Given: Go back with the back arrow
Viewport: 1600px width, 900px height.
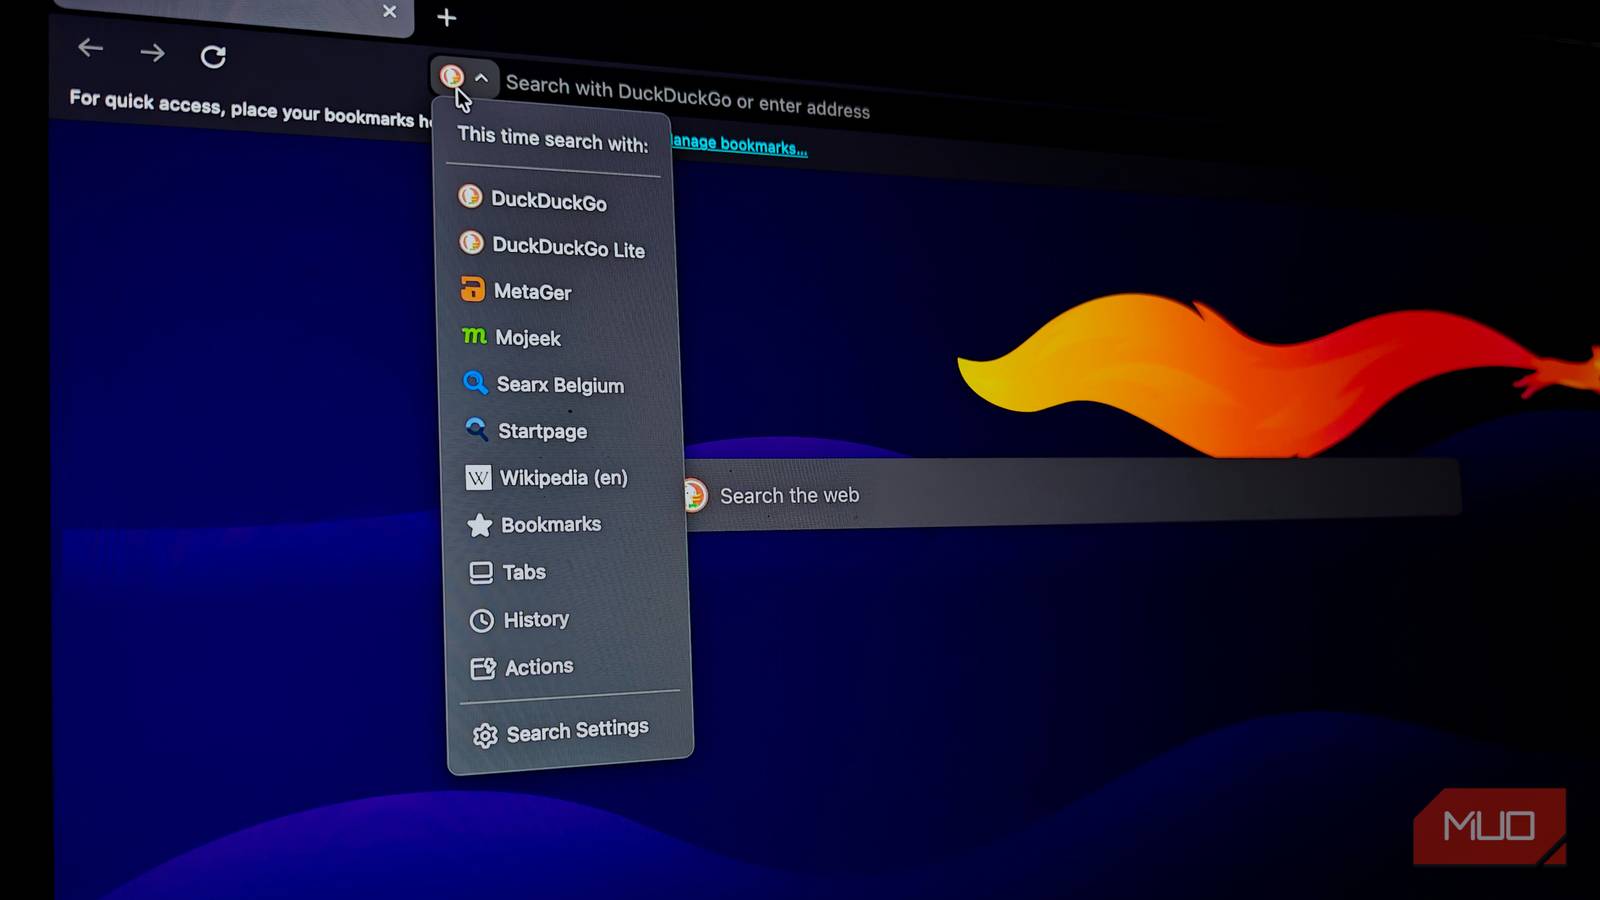Looking at the screenshot, I should point(91,48).
